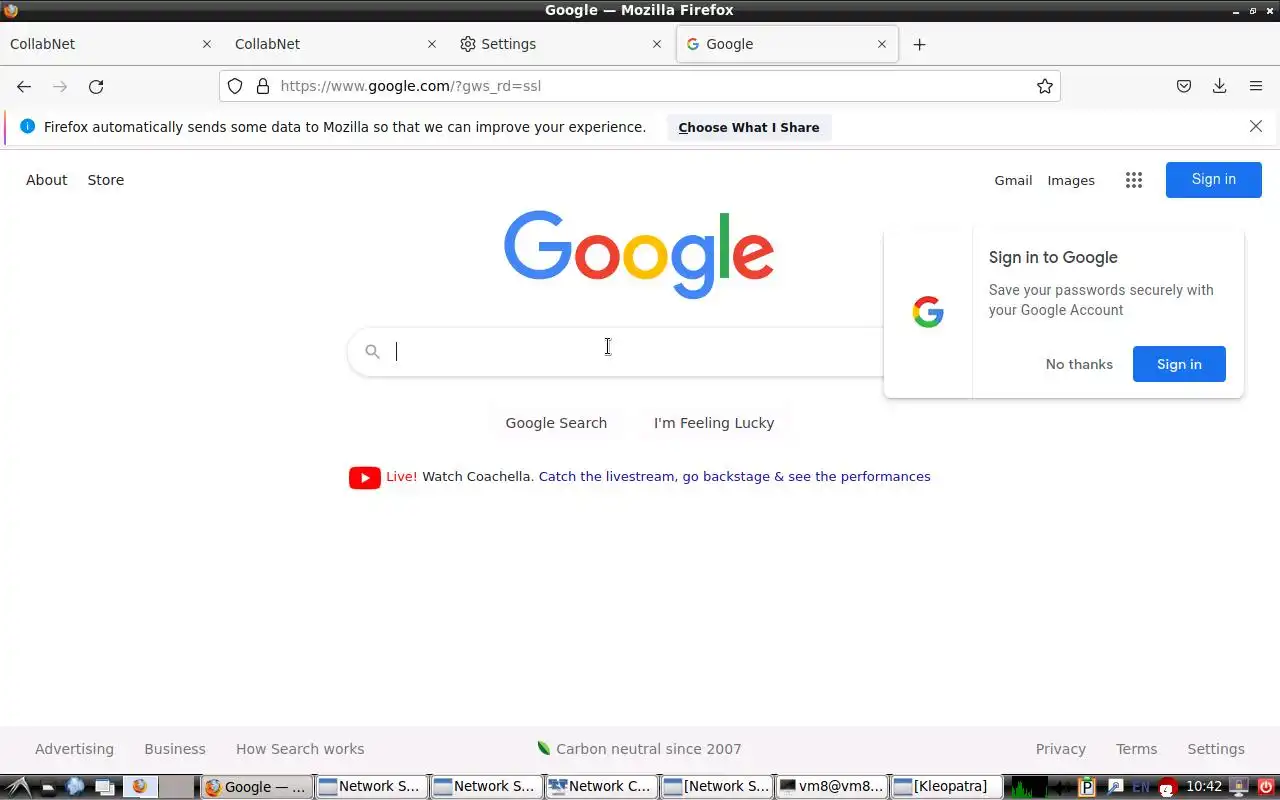Viewport: 1280px width, 800px height.
Task: Click the padlock site security icon
Action: [x=263, y=86]
